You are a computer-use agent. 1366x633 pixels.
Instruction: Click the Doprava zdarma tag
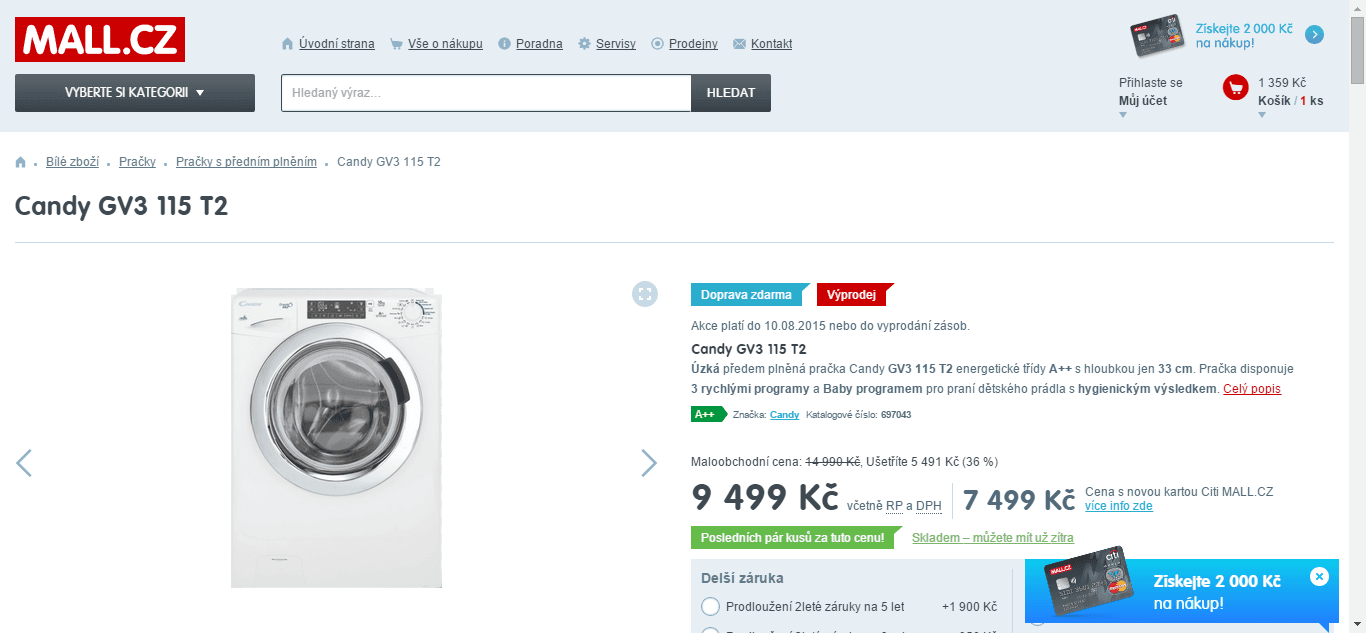pyautogui.click(x=748, y=295)
